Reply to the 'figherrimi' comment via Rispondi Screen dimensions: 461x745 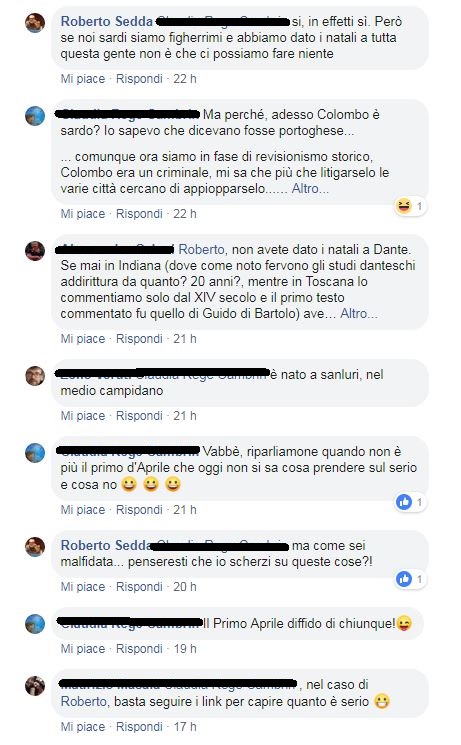[x=139, y=78]
